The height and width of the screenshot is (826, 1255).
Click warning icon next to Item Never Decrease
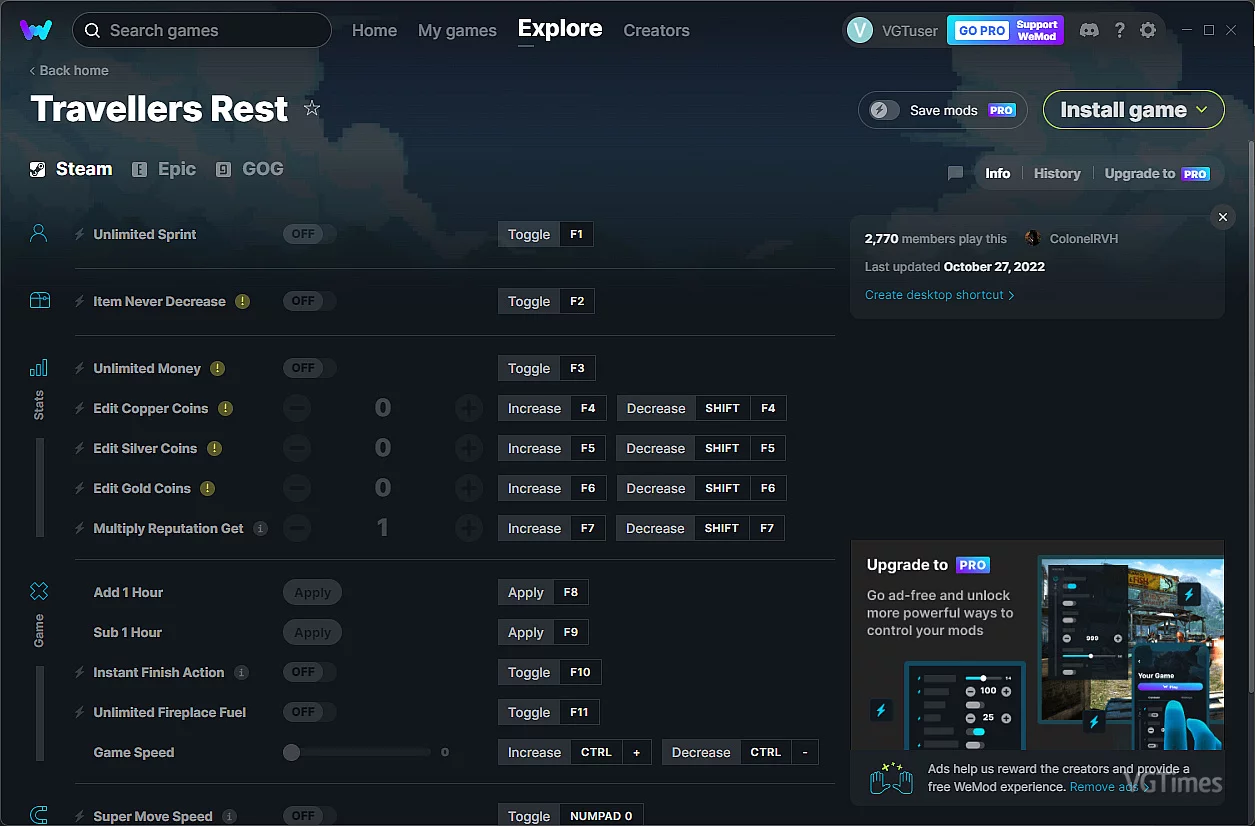coord(242,301)
